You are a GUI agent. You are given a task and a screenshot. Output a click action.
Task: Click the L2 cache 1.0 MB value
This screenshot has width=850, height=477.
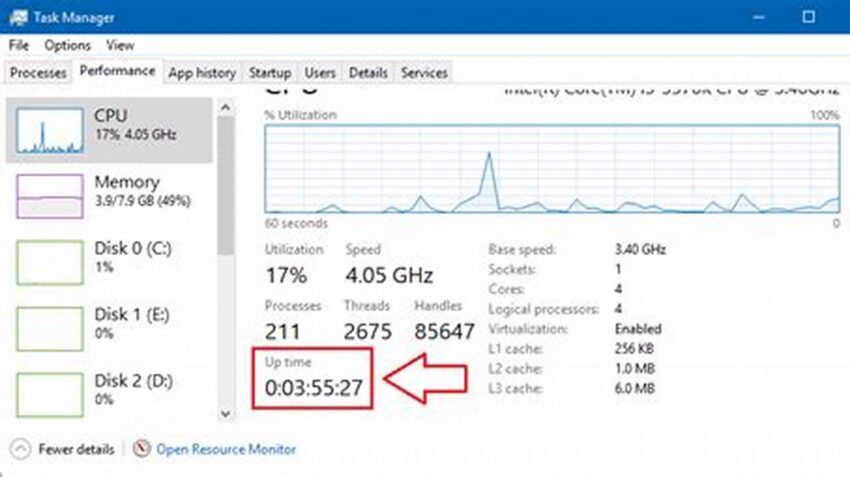tap(634, 369)
